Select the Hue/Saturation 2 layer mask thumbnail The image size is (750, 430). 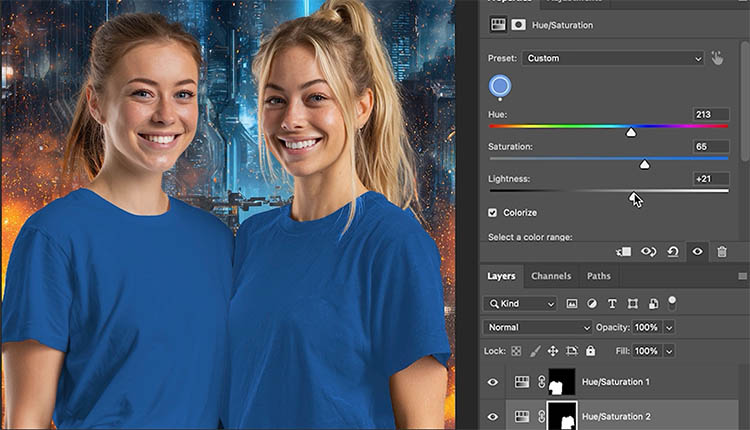(x=562, y=416)
